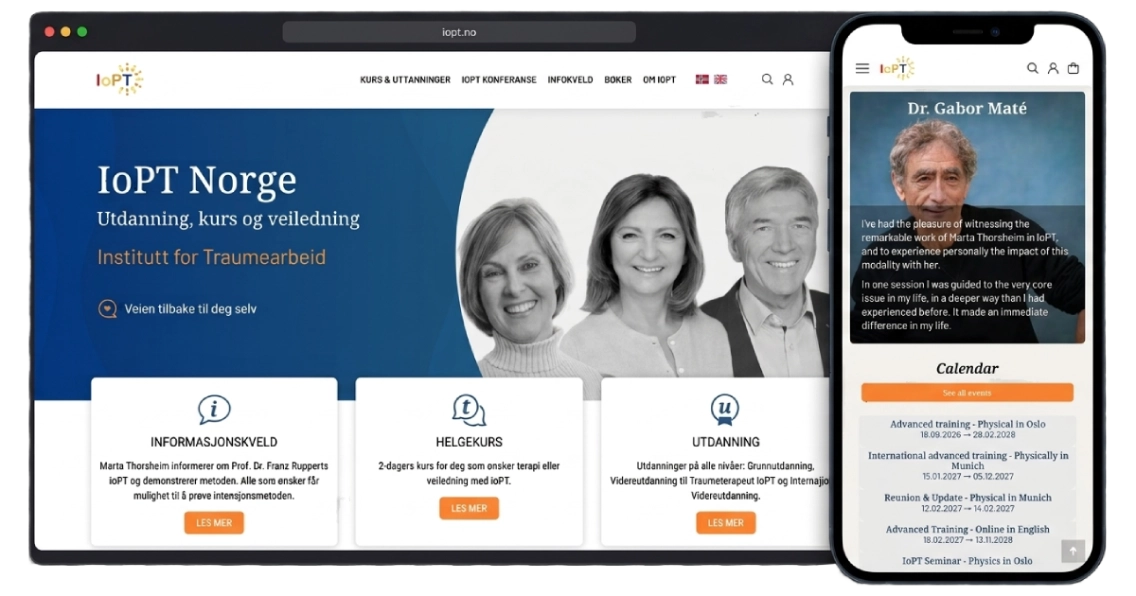Click Utdanning, kurs og veiledning subtitle
1136x596 pixels.
(x=228, y=219)
